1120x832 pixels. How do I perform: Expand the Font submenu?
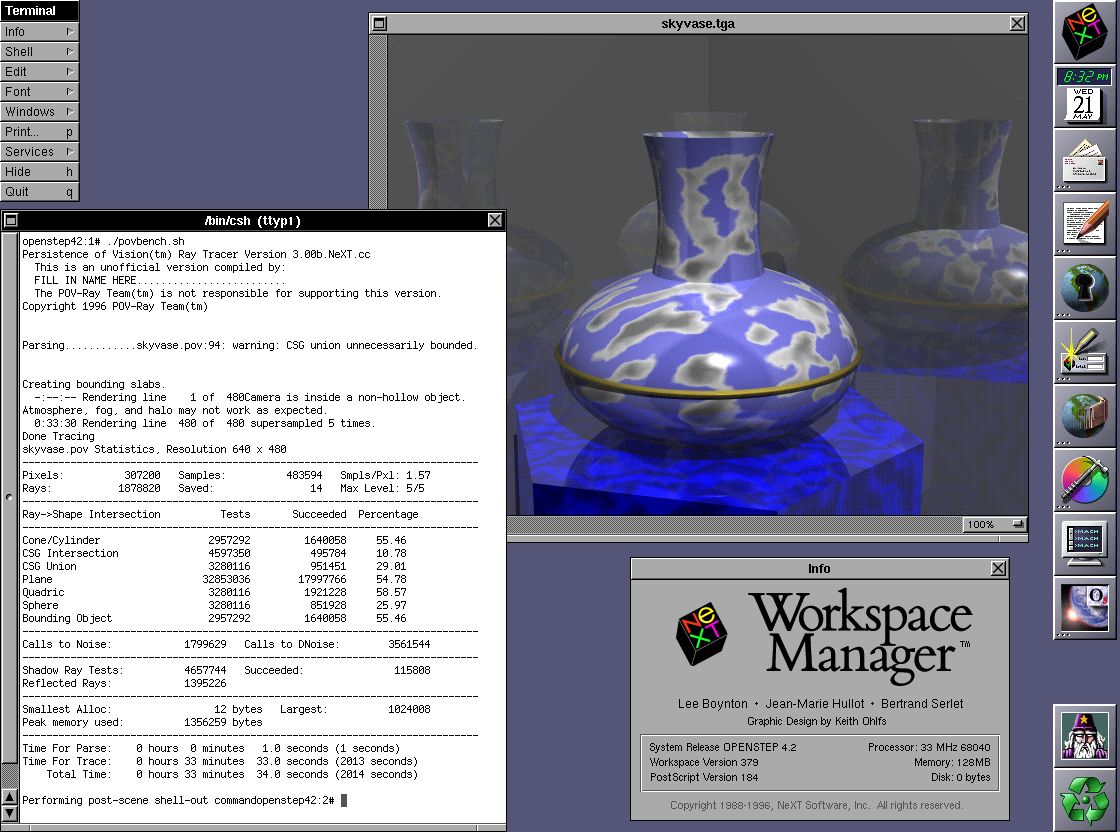[39, 92]
